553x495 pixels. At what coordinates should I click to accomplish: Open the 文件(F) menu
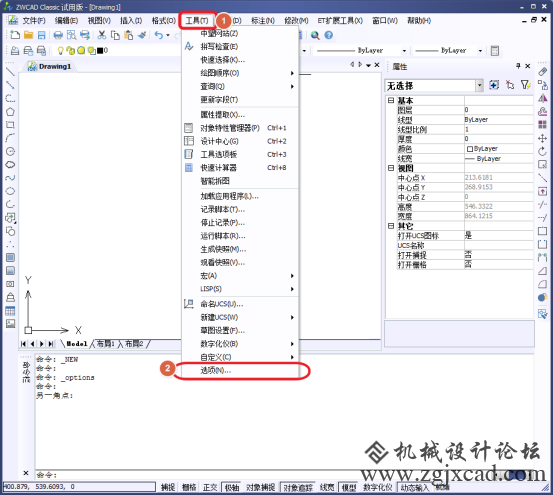(x=34, y=21)
